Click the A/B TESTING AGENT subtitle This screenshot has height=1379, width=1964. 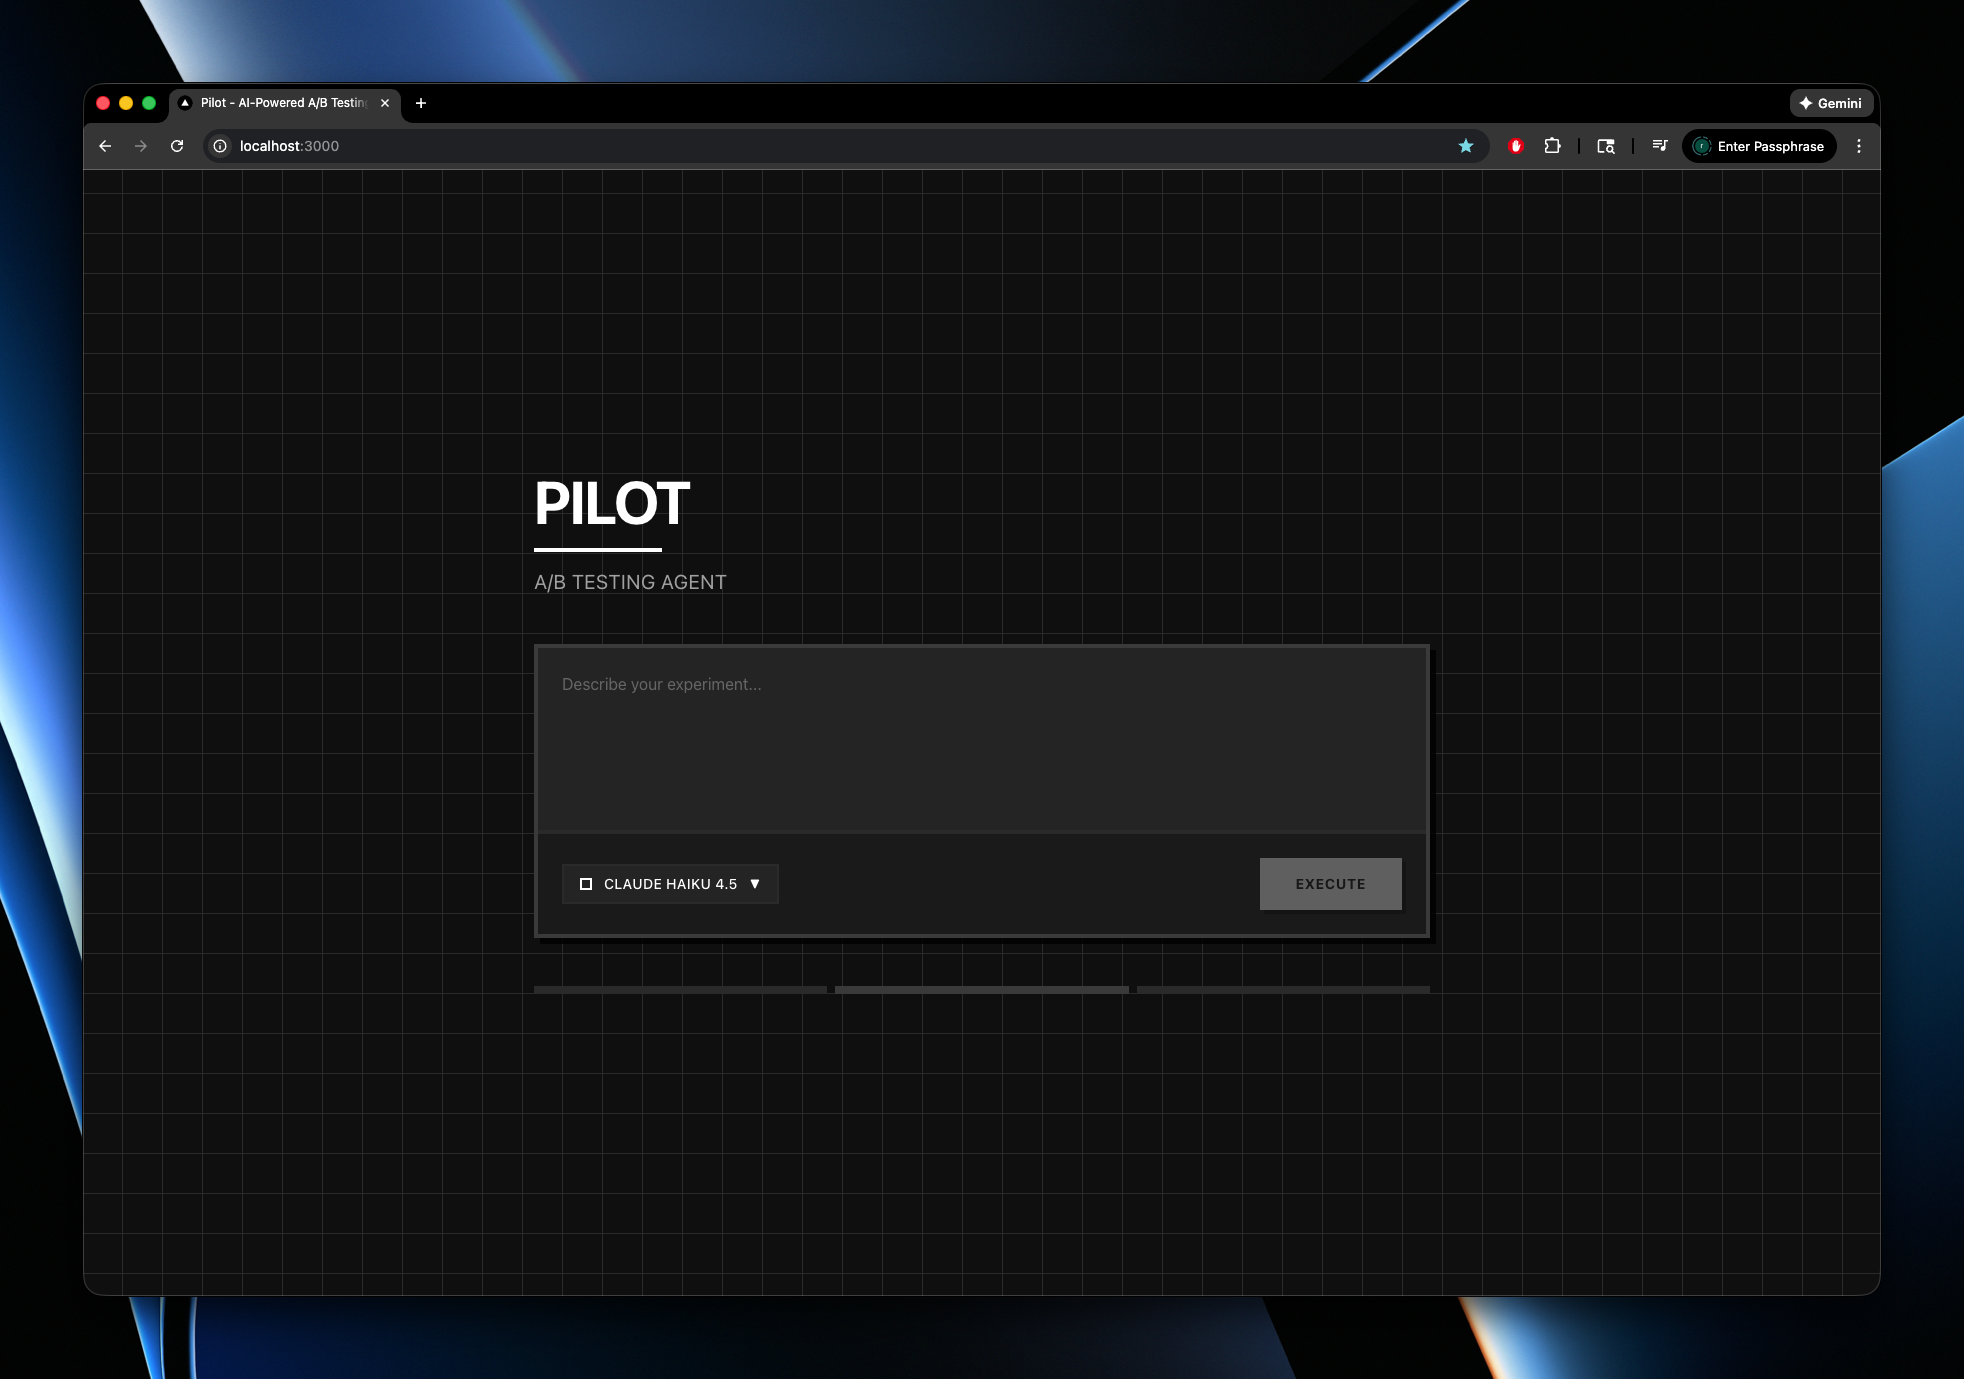pos(630,582)
